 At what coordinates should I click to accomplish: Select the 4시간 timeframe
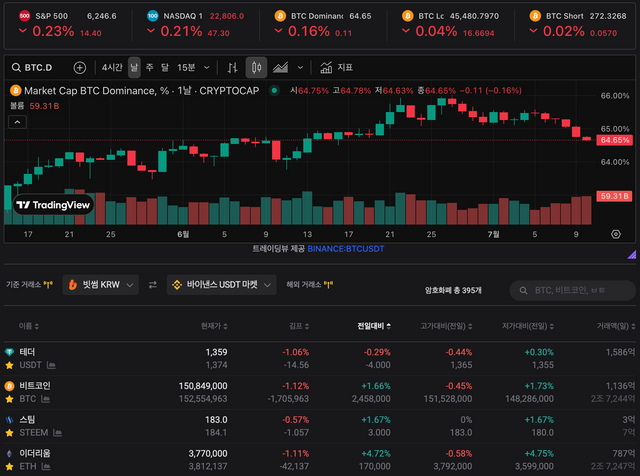(112, 67)
